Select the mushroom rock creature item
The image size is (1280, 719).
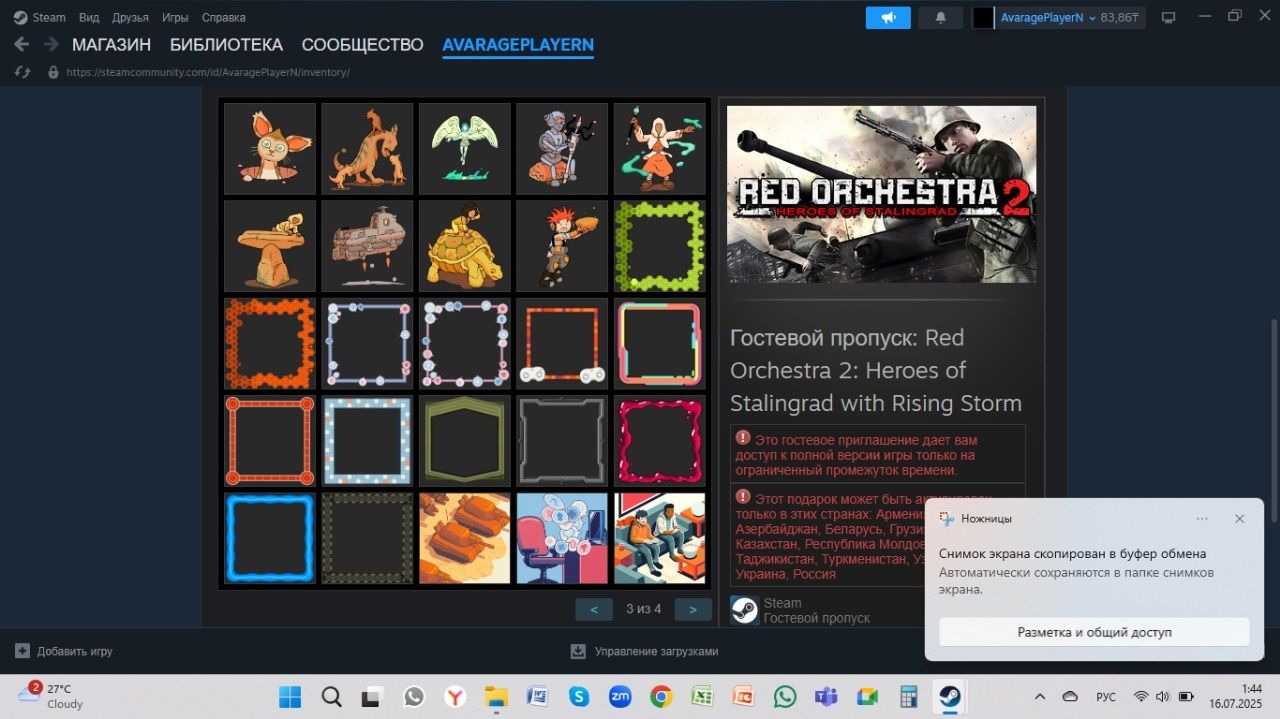[x=270, y=246]
